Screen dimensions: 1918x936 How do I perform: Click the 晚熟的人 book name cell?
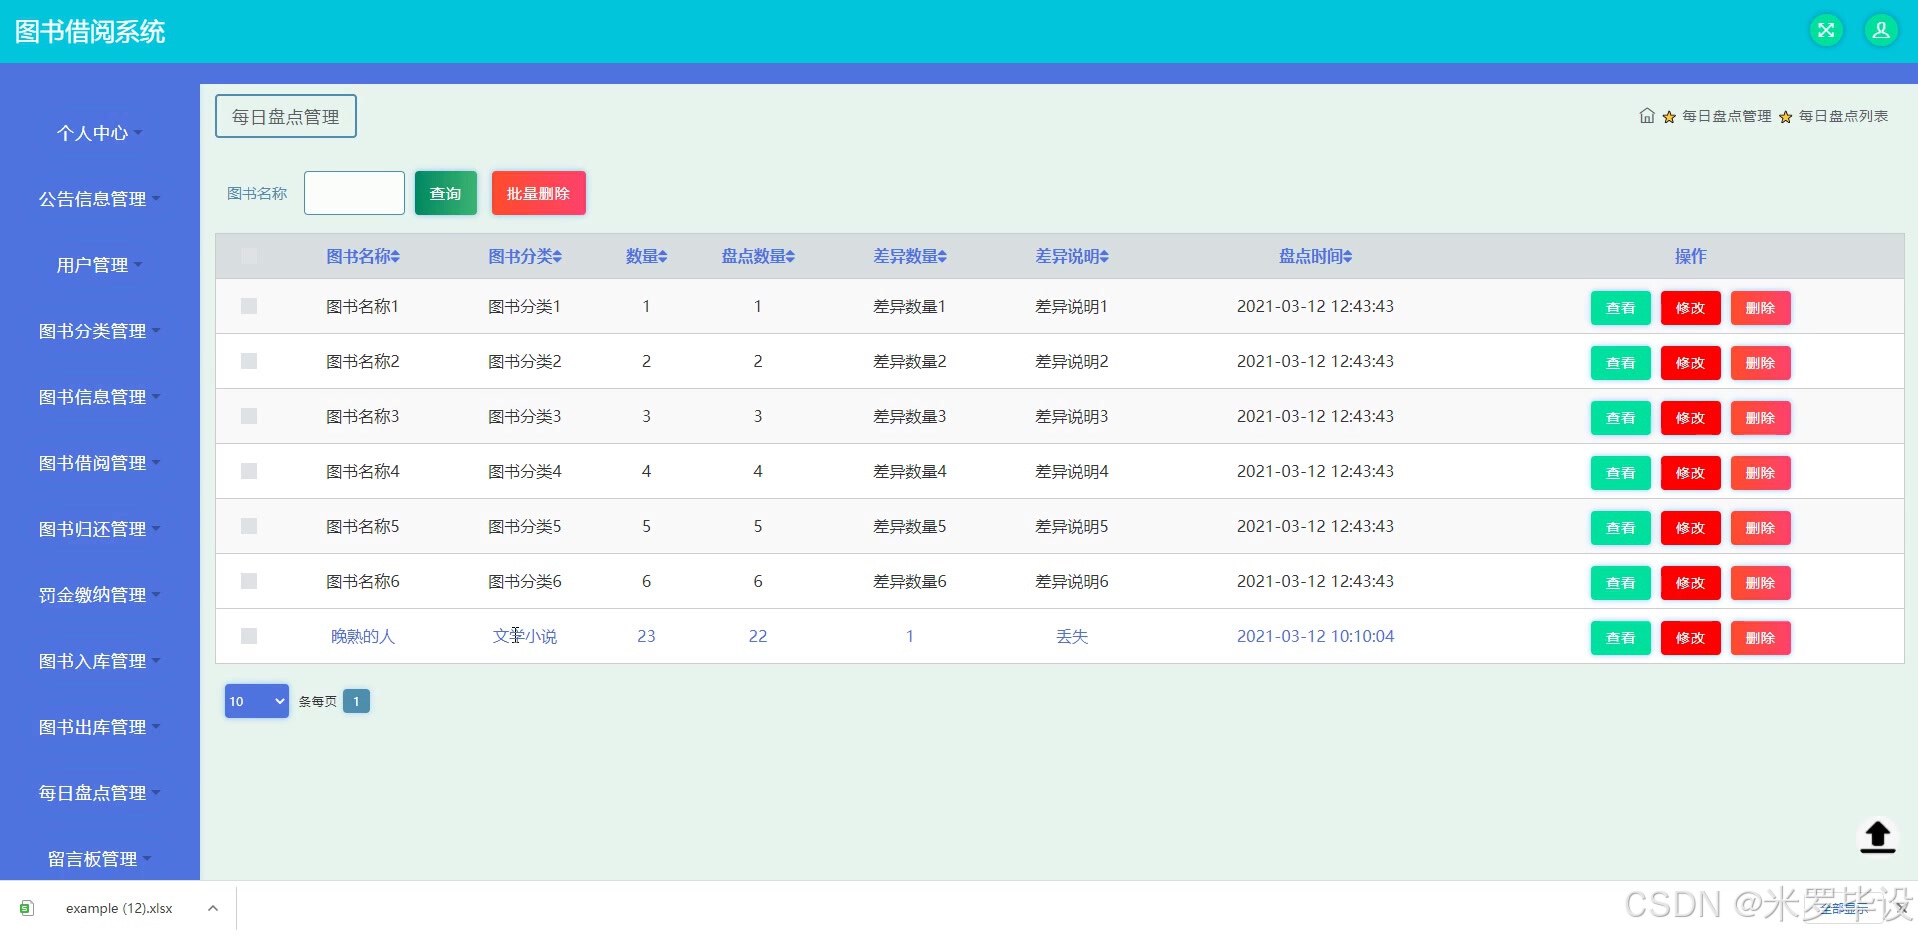pos(363,636)
